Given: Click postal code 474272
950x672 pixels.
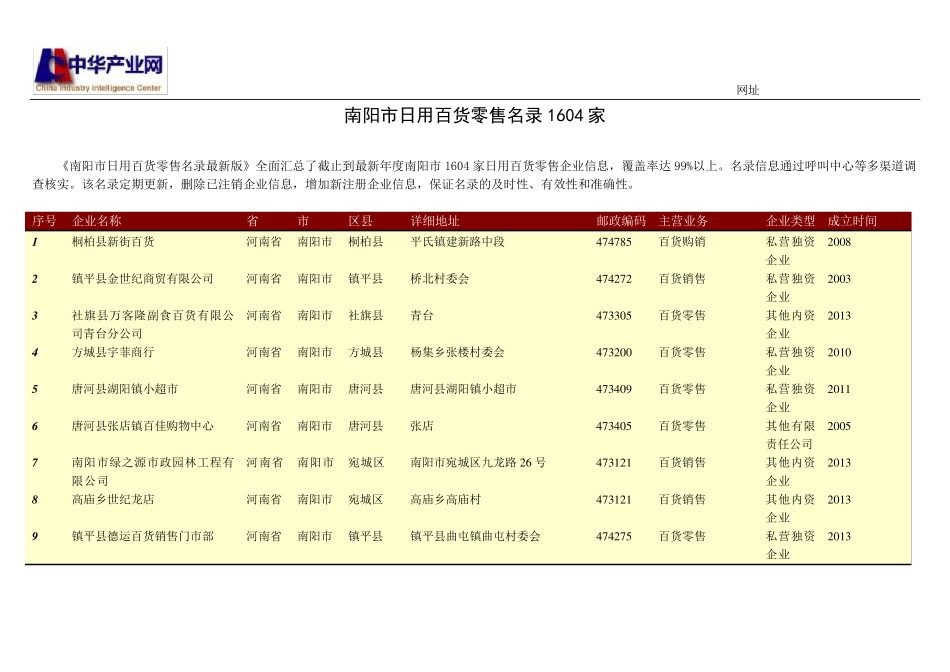Looking at the screenshot, I should point(614,279).
